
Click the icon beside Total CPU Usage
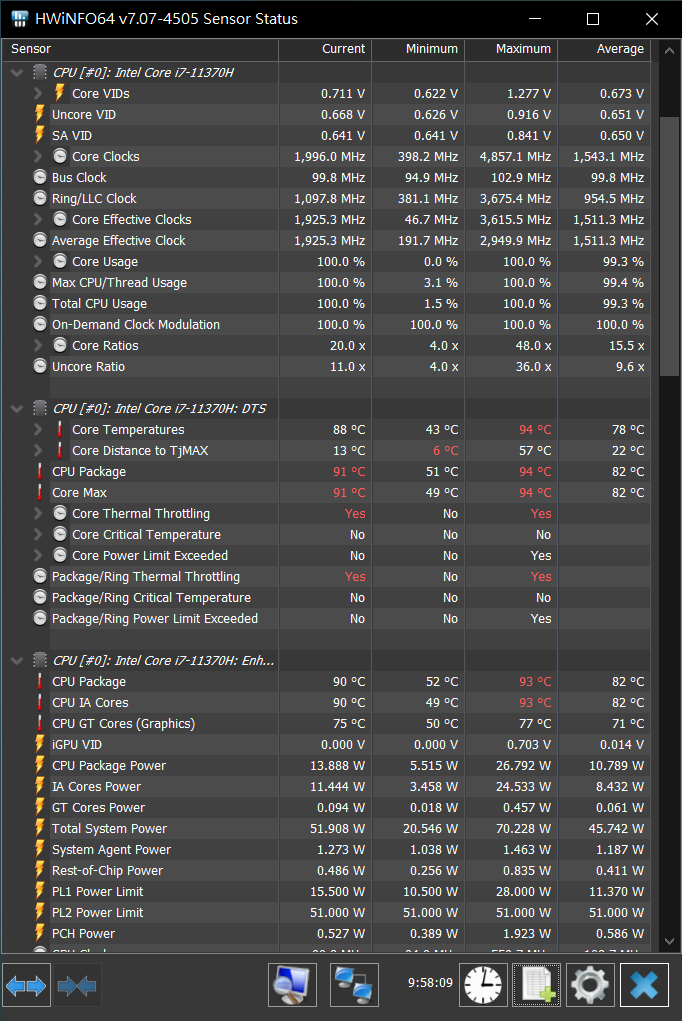click(x=40, y=303)
